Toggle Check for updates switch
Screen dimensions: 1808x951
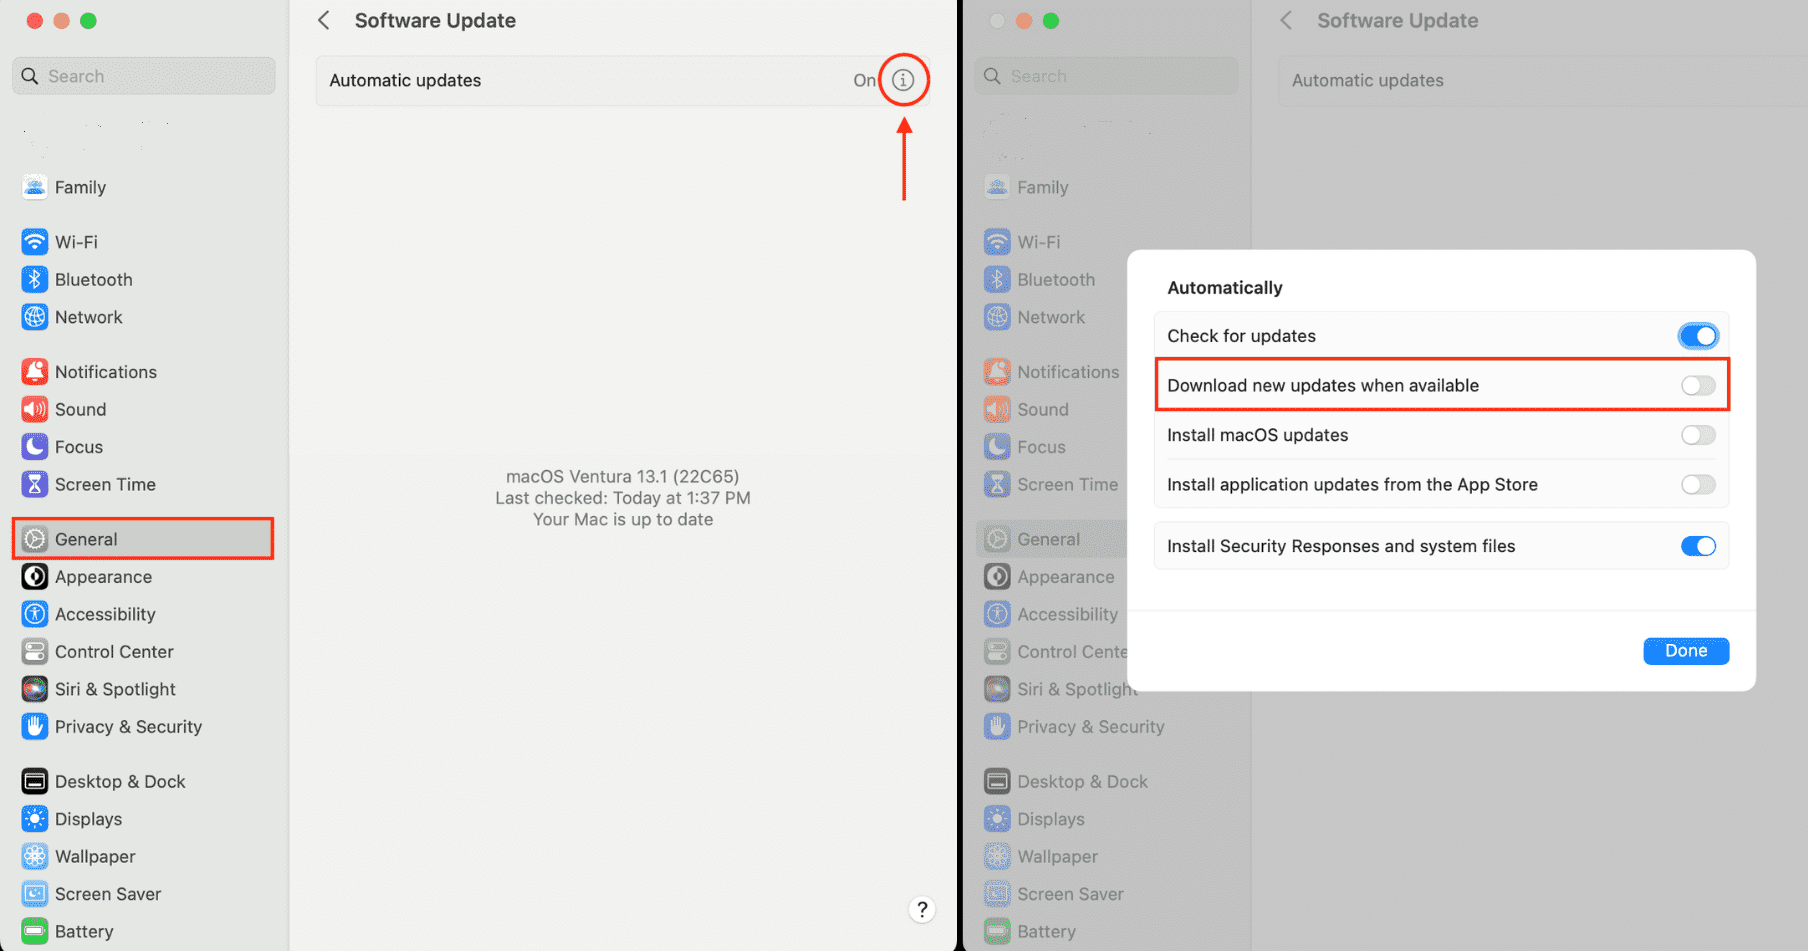click(x=1698, y=336)
